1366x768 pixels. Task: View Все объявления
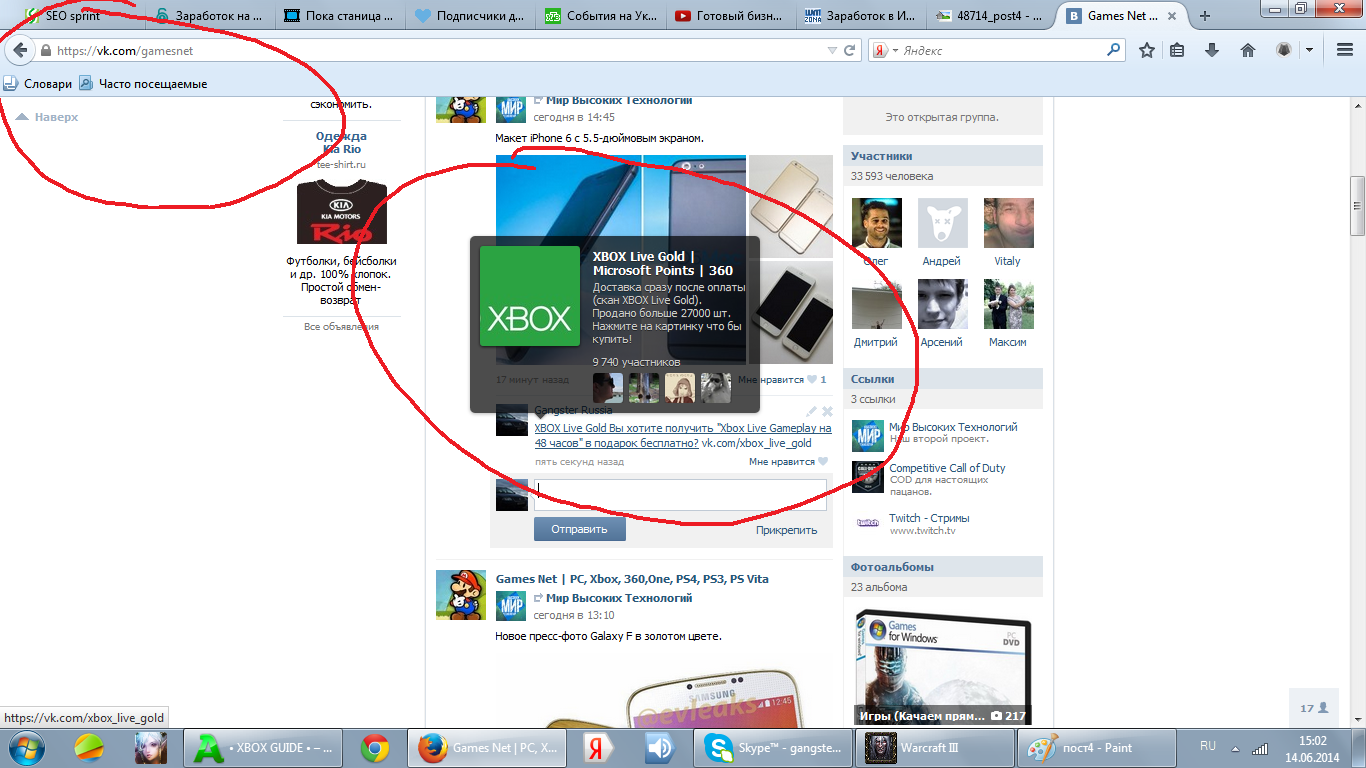point(341,326)
